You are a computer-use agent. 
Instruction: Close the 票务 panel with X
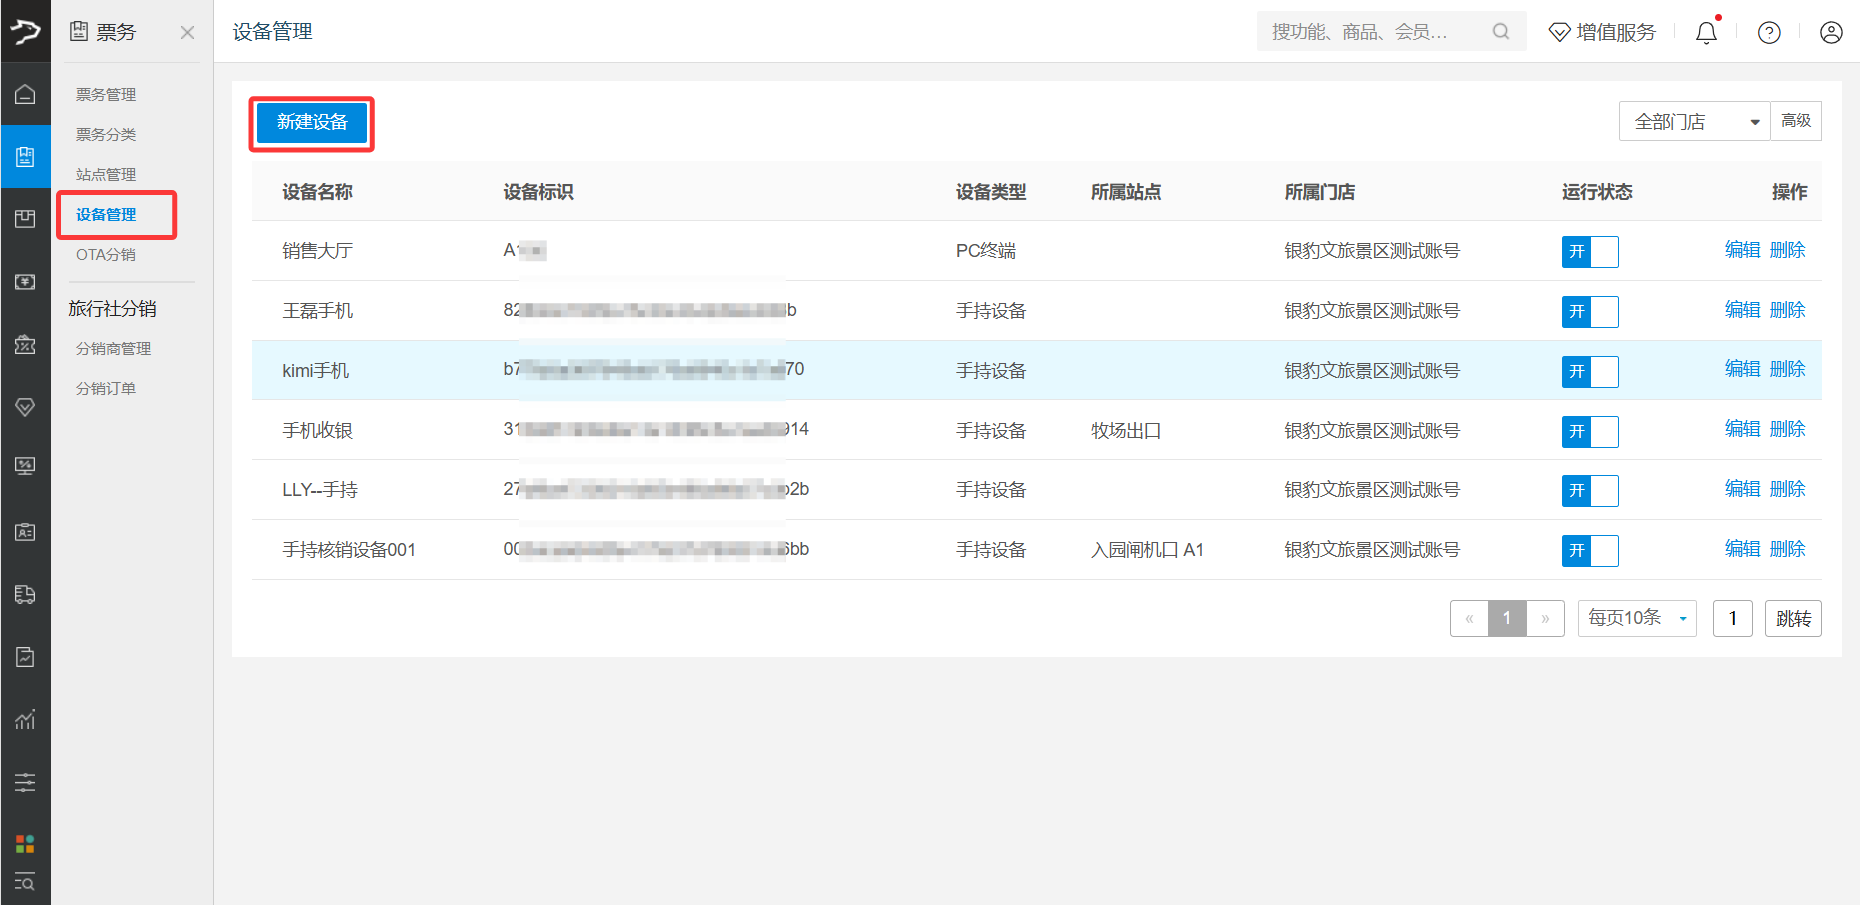tap(187, 32)
